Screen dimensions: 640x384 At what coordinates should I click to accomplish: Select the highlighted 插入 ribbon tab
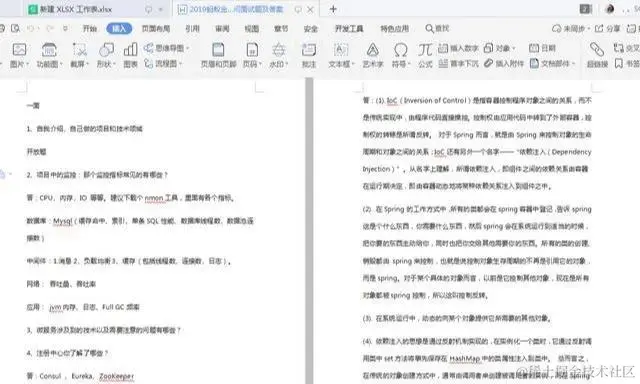pyautogui.click(x=119, y=28)
